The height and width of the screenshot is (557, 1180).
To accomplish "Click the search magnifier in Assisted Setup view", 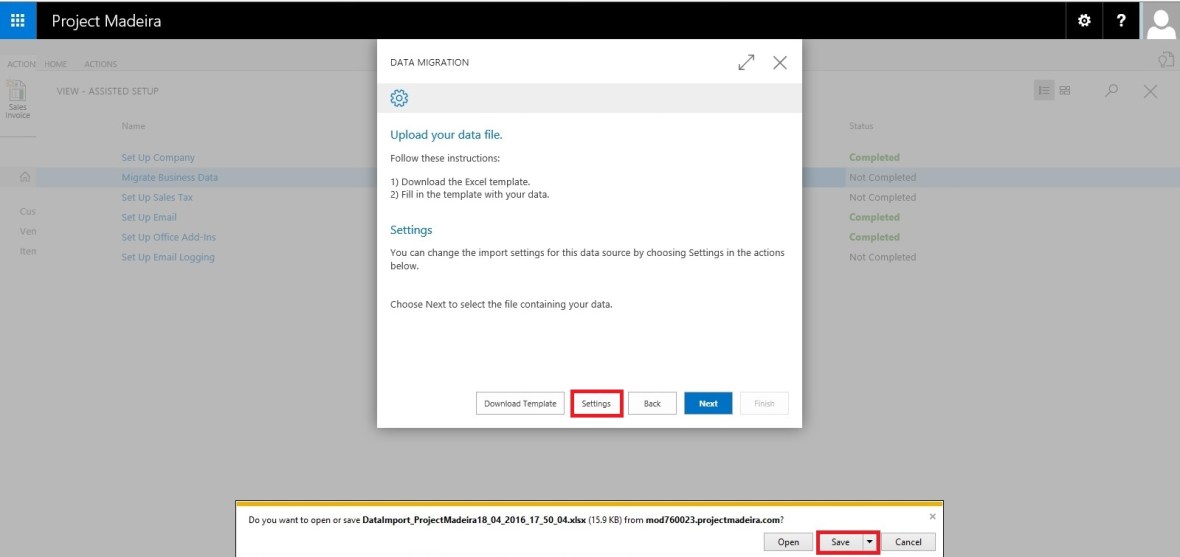I will 1111,91.
